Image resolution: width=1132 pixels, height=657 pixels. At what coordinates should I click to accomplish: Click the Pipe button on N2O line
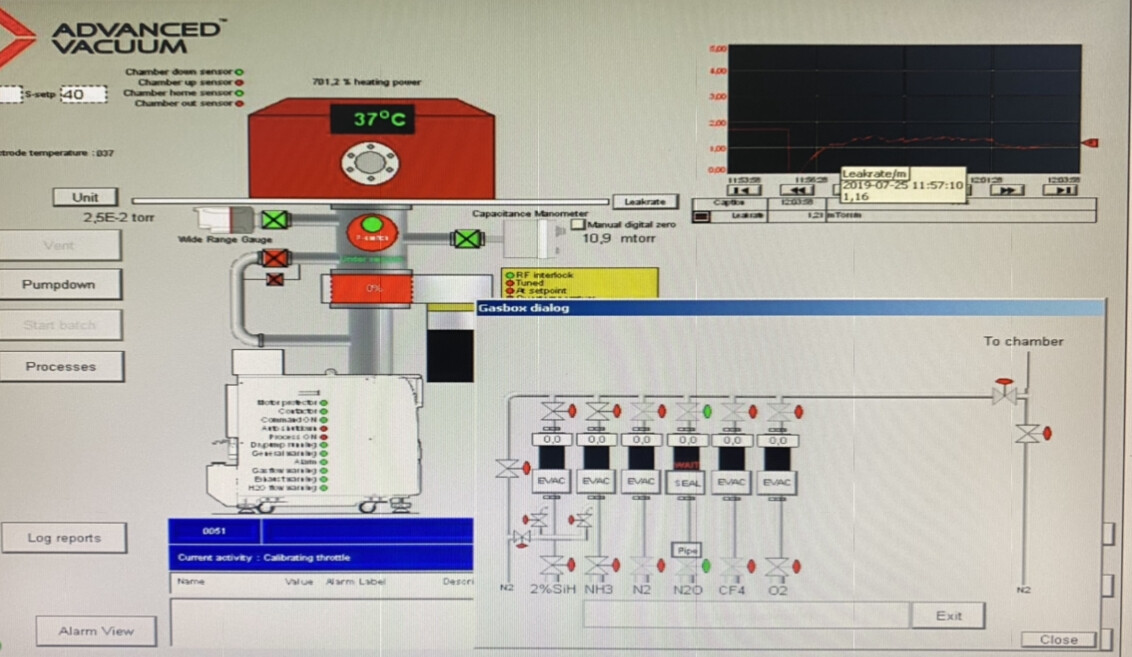click(x=687, y=551)
